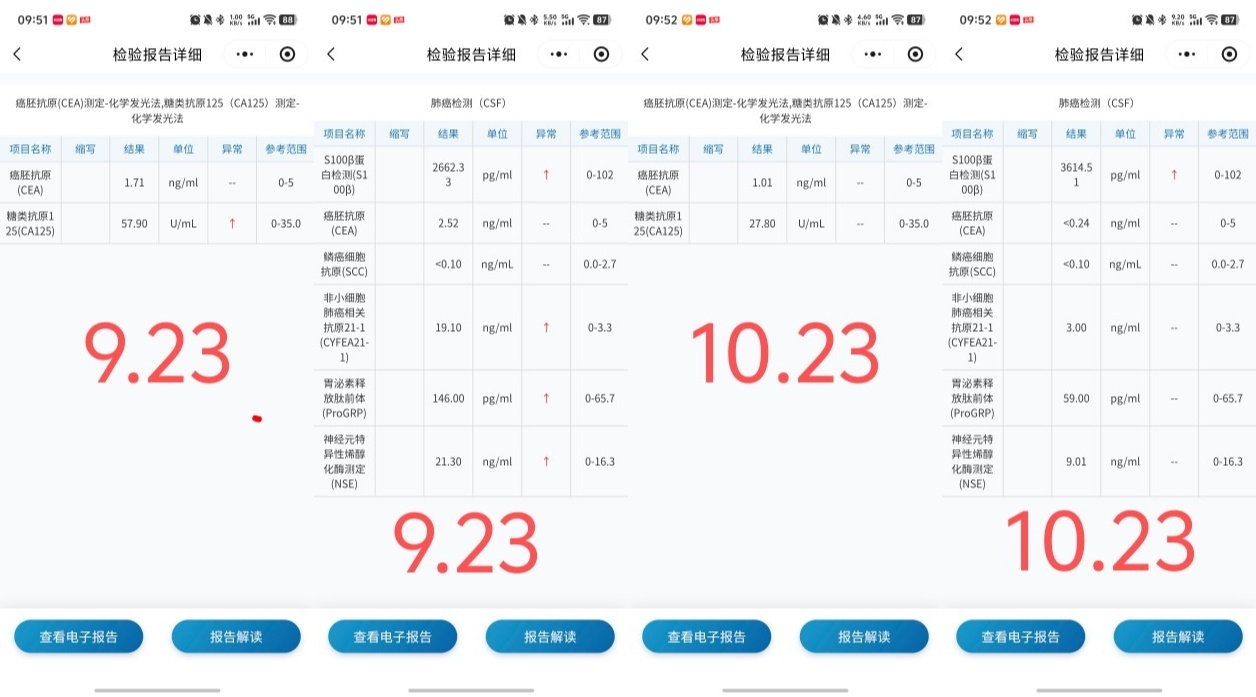Open three-dot menu on screen with CA125 27.80
Viewport: 1256px width, 697px height.
click(873, 55)
